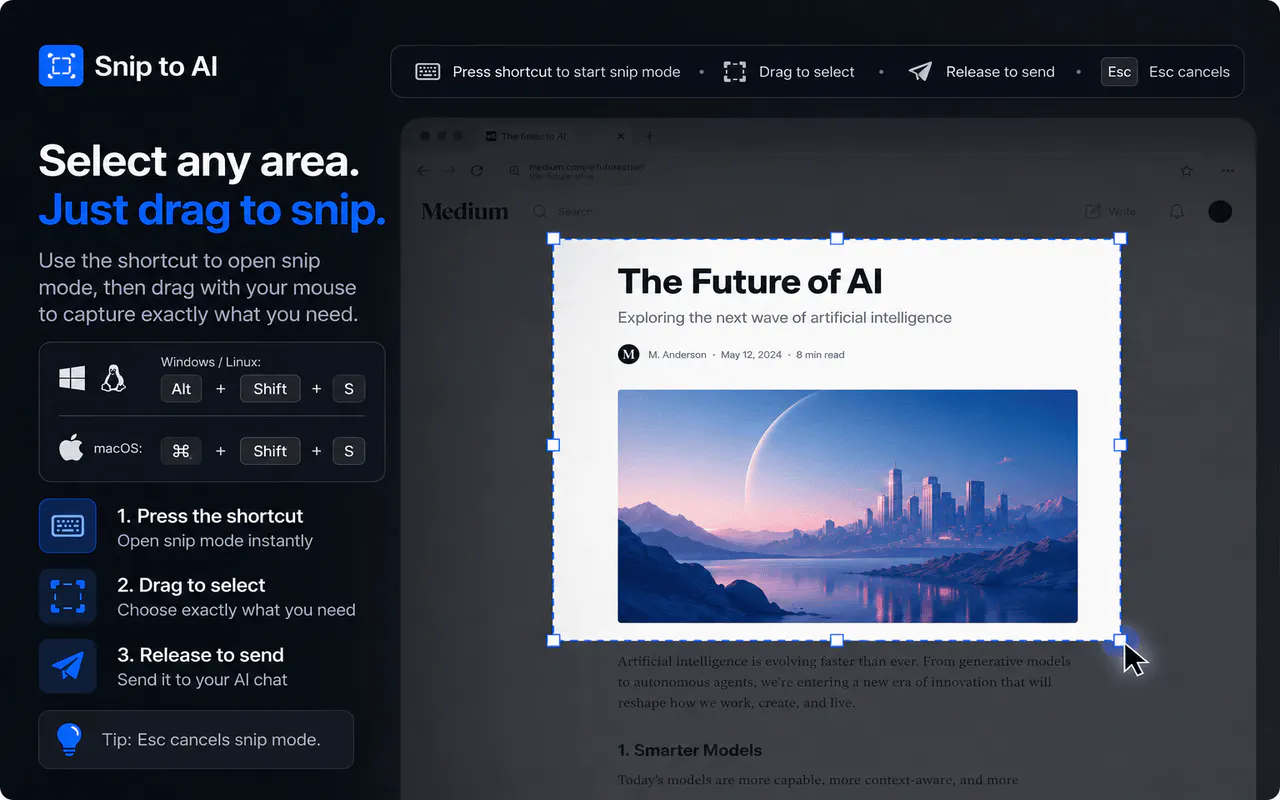Click the bottom-middle selection handle
The width and height of the screenshot is (1280, 800).
(x=837, y=640)
